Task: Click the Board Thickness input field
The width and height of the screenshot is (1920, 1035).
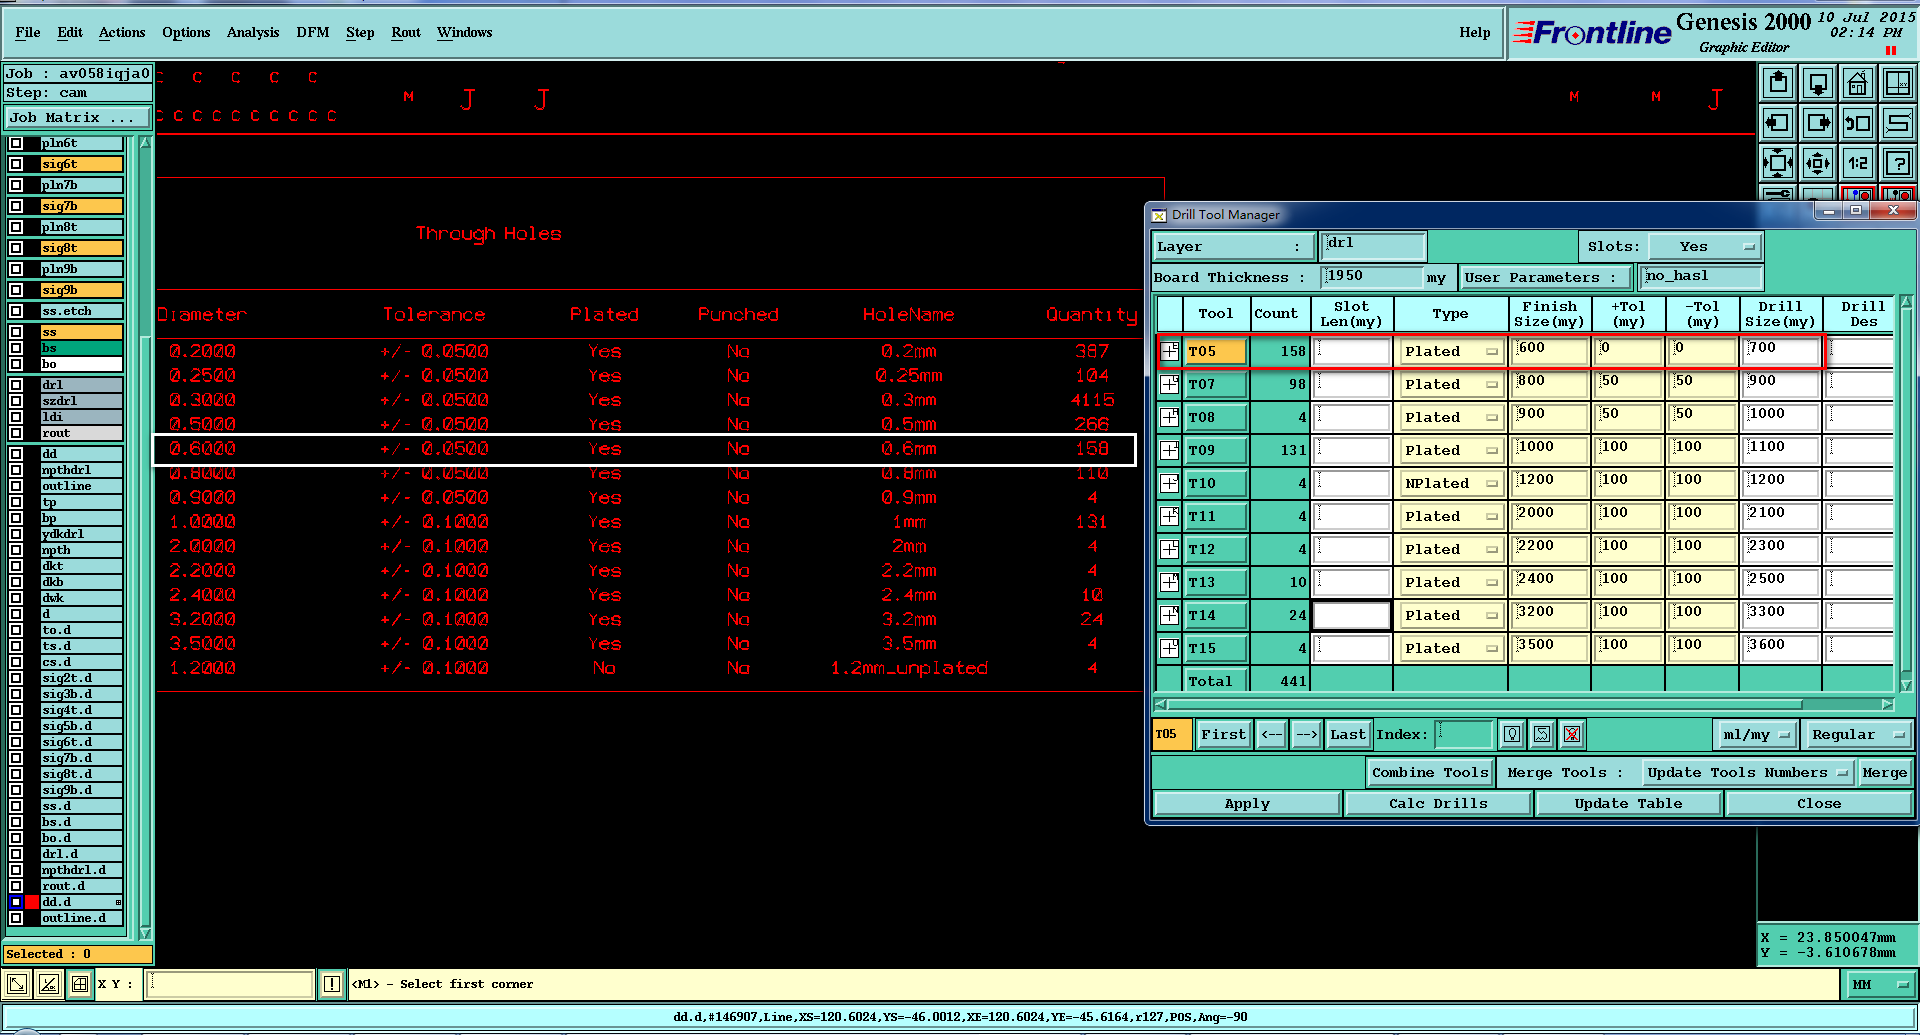Action: 1372,277
